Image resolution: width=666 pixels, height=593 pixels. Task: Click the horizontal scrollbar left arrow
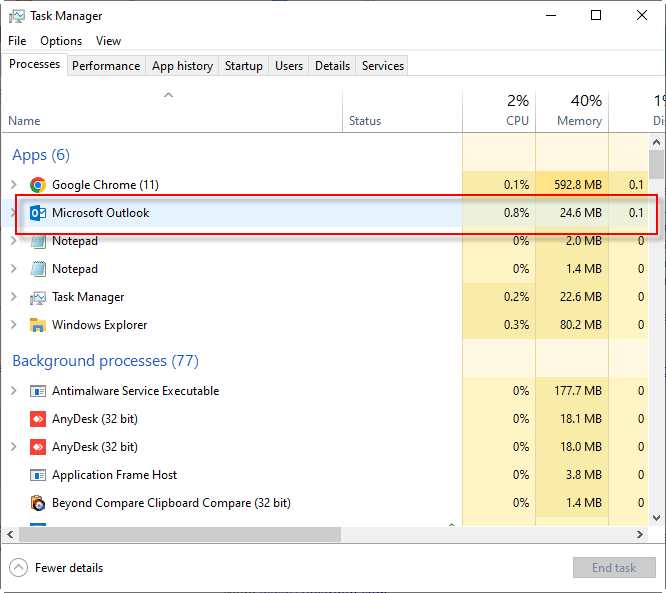[x=10, y=534]
